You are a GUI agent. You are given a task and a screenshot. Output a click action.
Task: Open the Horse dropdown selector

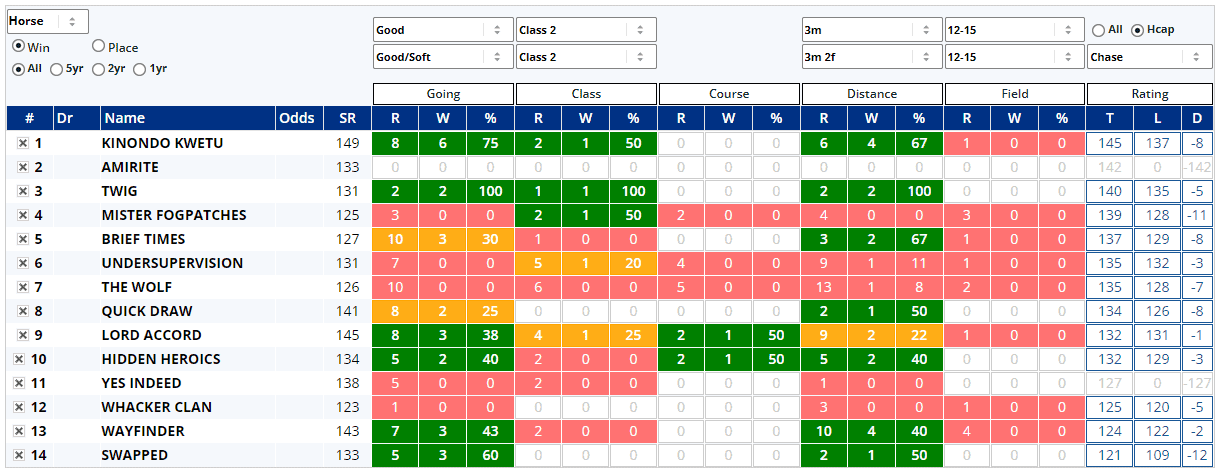pos(47,21)
